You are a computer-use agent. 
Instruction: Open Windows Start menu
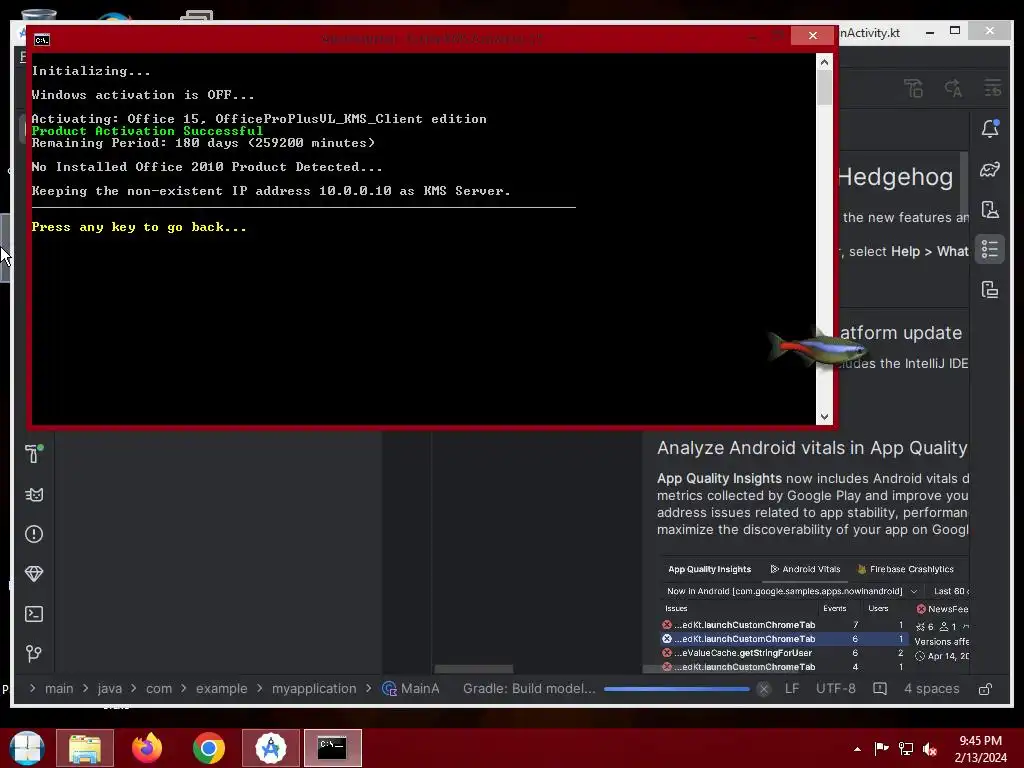pyautogui.click(x=27, y=748)
